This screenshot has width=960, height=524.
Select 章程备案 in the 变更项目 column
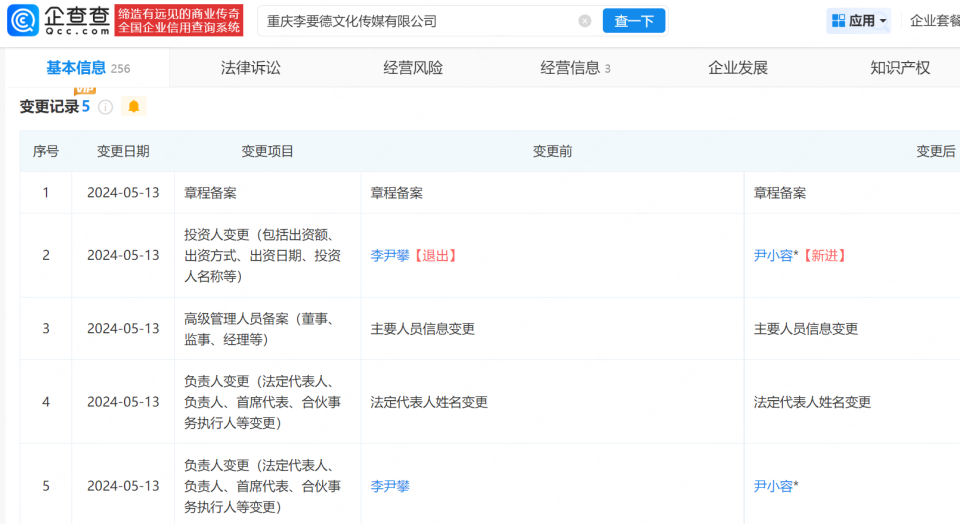coord(210,193)
